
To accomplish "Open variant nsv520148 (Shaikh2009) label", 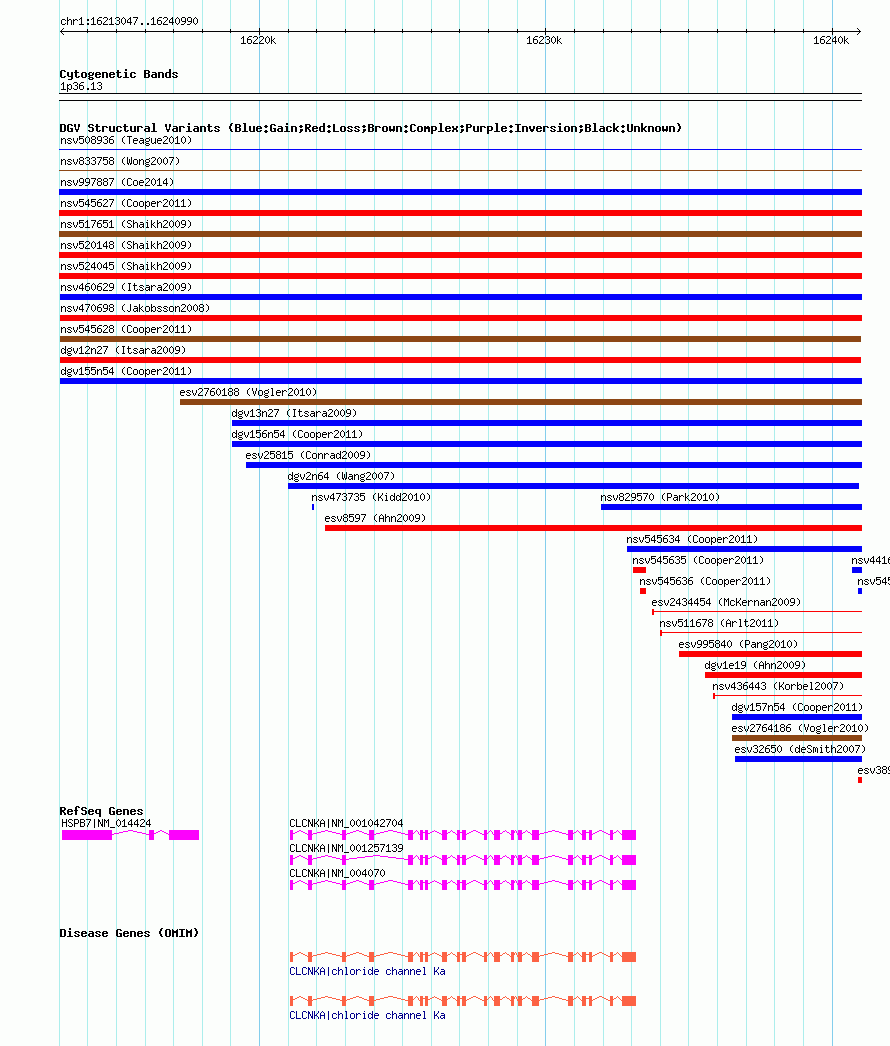I will click(x=126, y=245).
